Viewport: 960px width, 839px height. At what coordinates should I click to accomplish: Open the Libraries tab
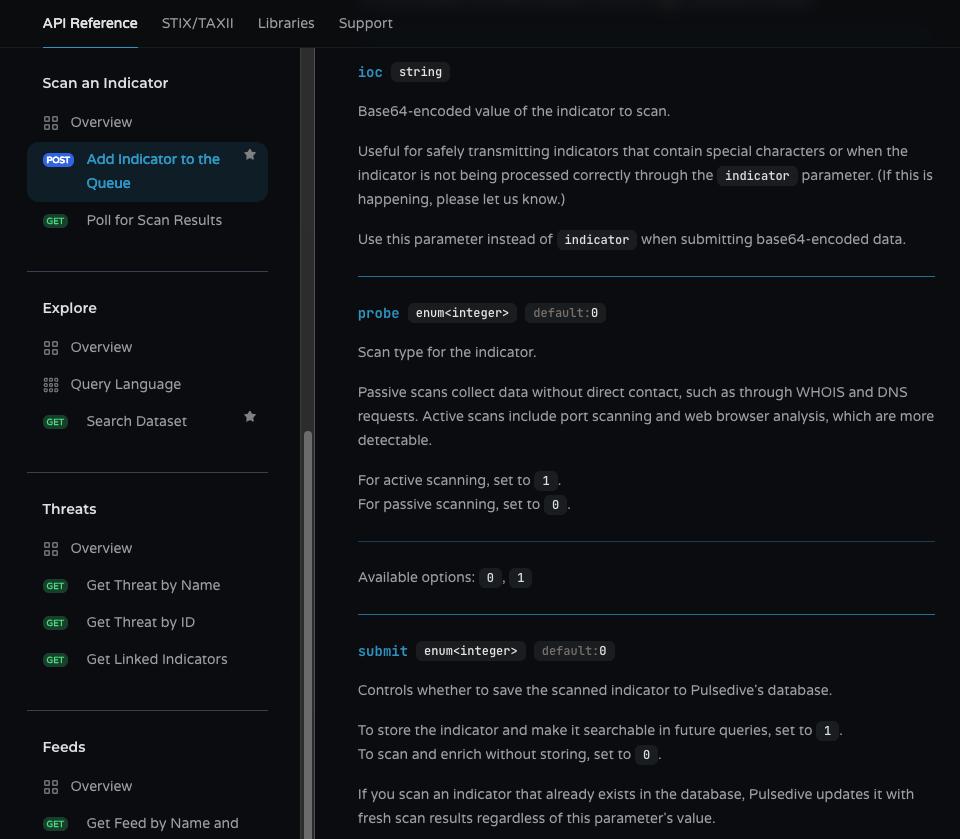click(286, 23)
